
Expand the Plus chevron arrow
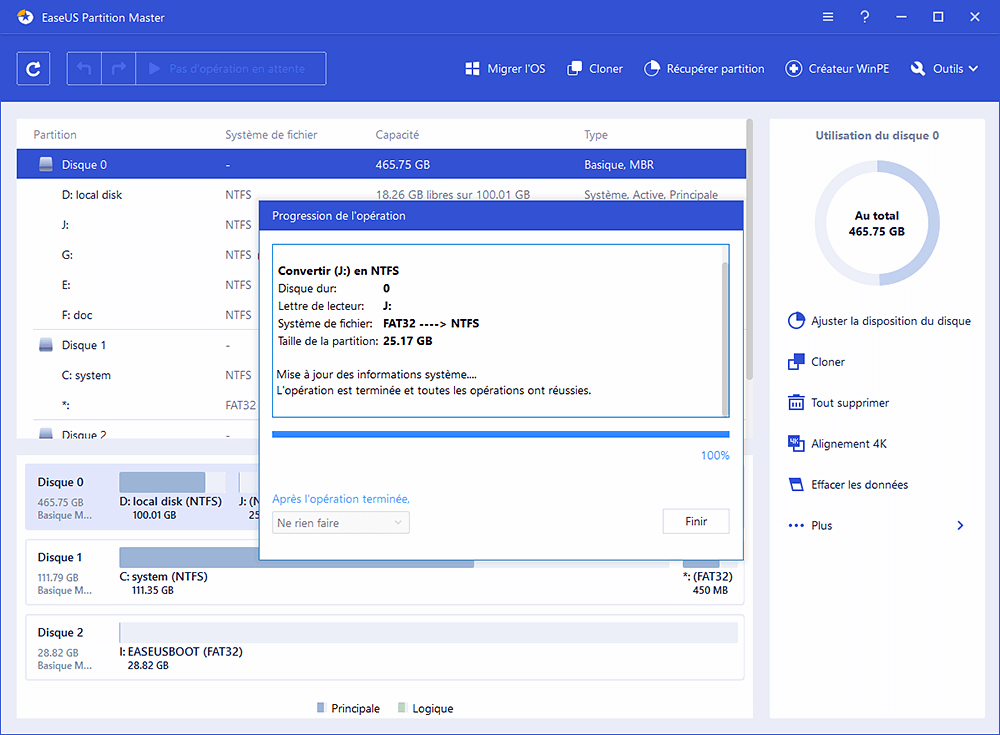pos(960,526)
